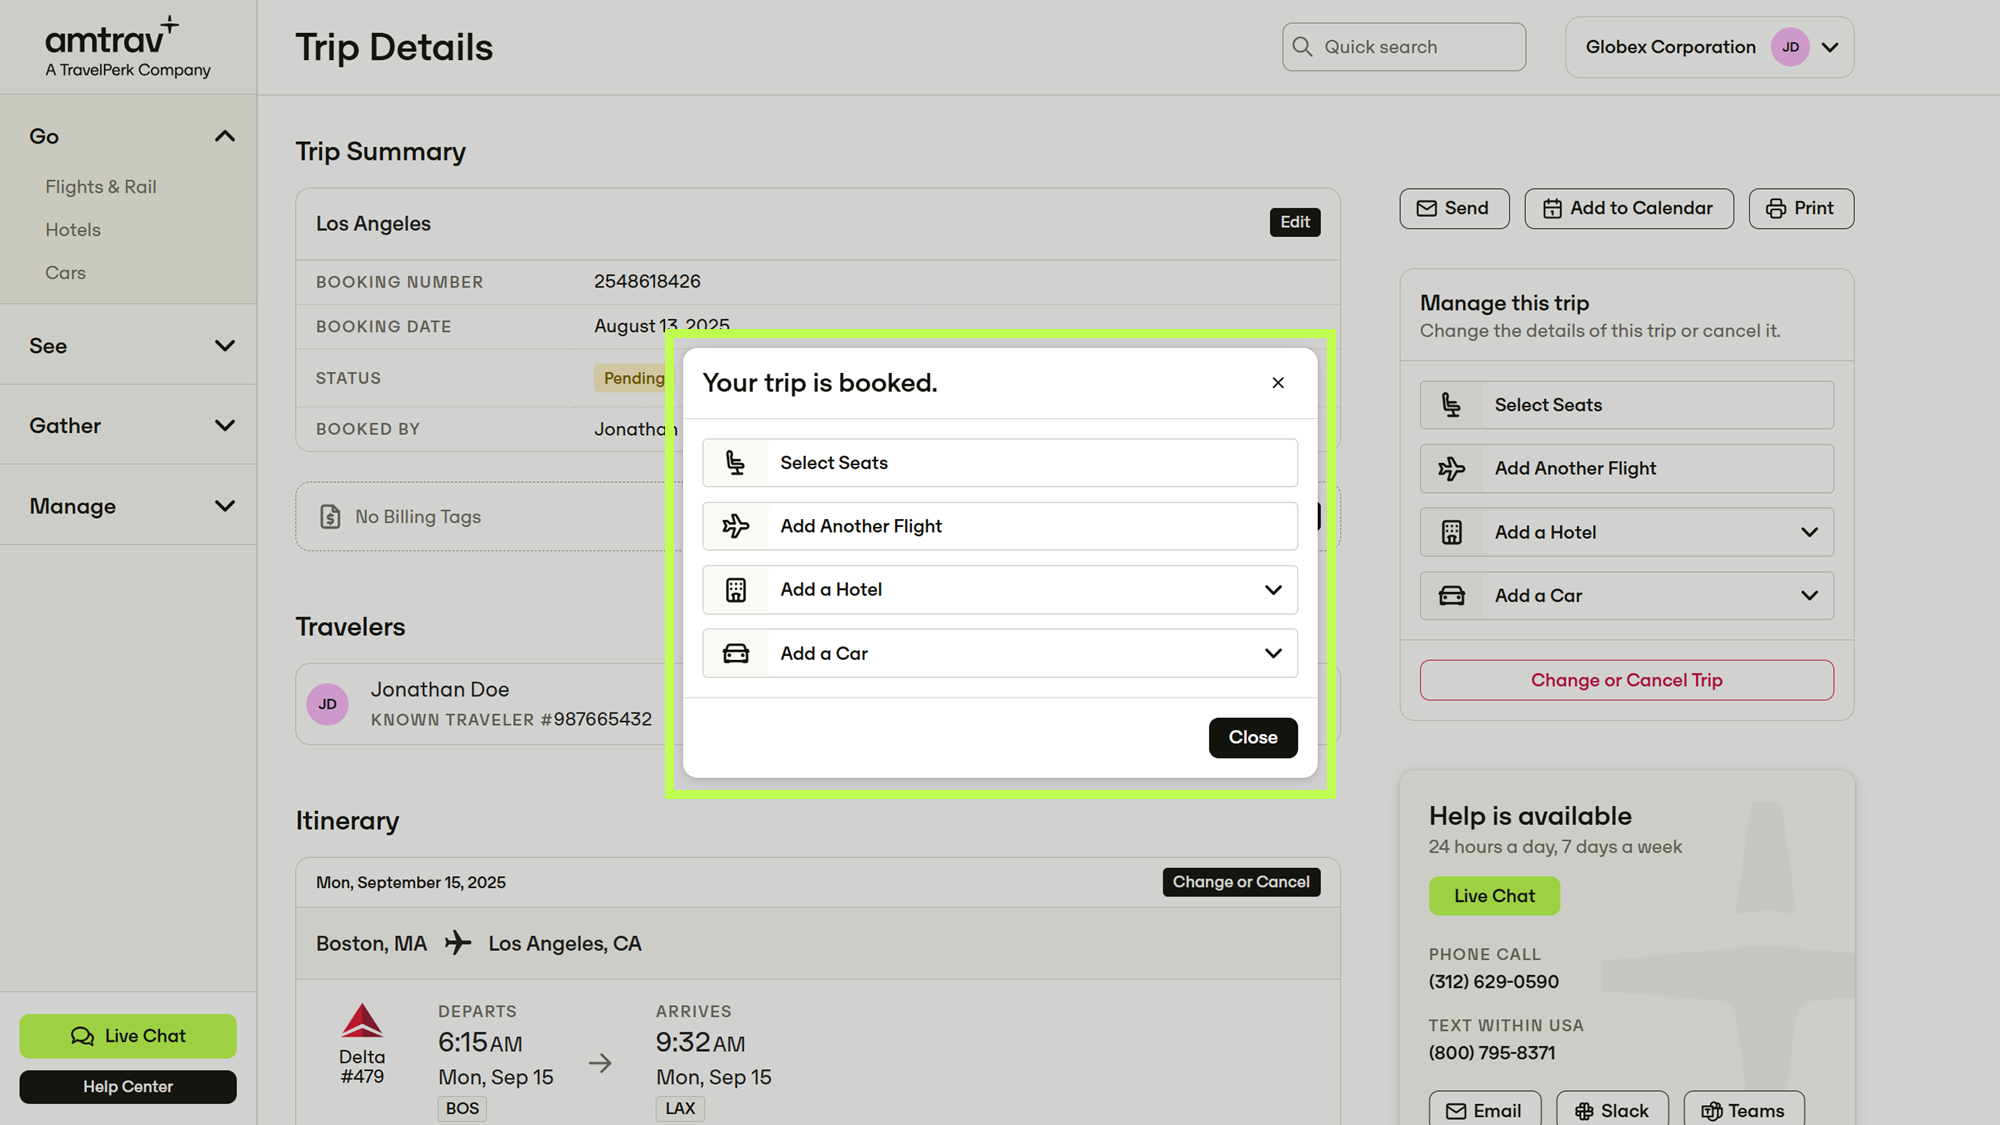Click the Print button
This screenshot has height=1125, width=2000.
(x=1801, y=208)
